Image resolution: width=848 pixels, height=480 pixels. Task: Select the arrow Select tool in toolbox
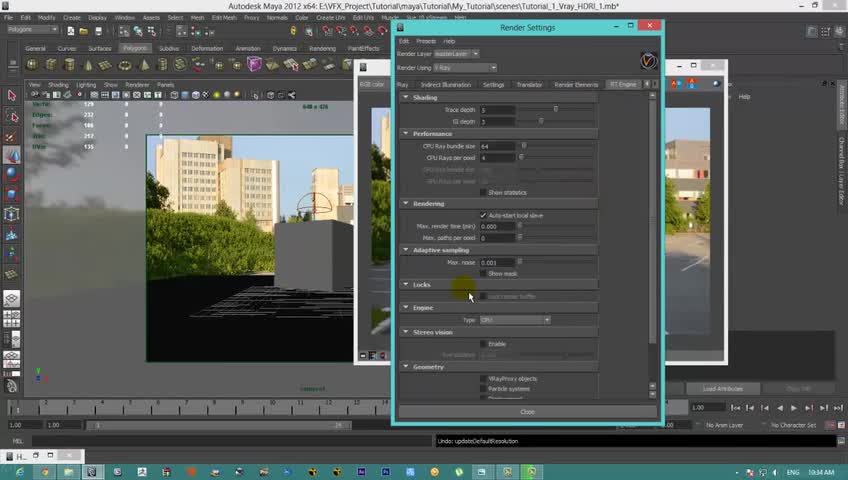click(12, 96)
